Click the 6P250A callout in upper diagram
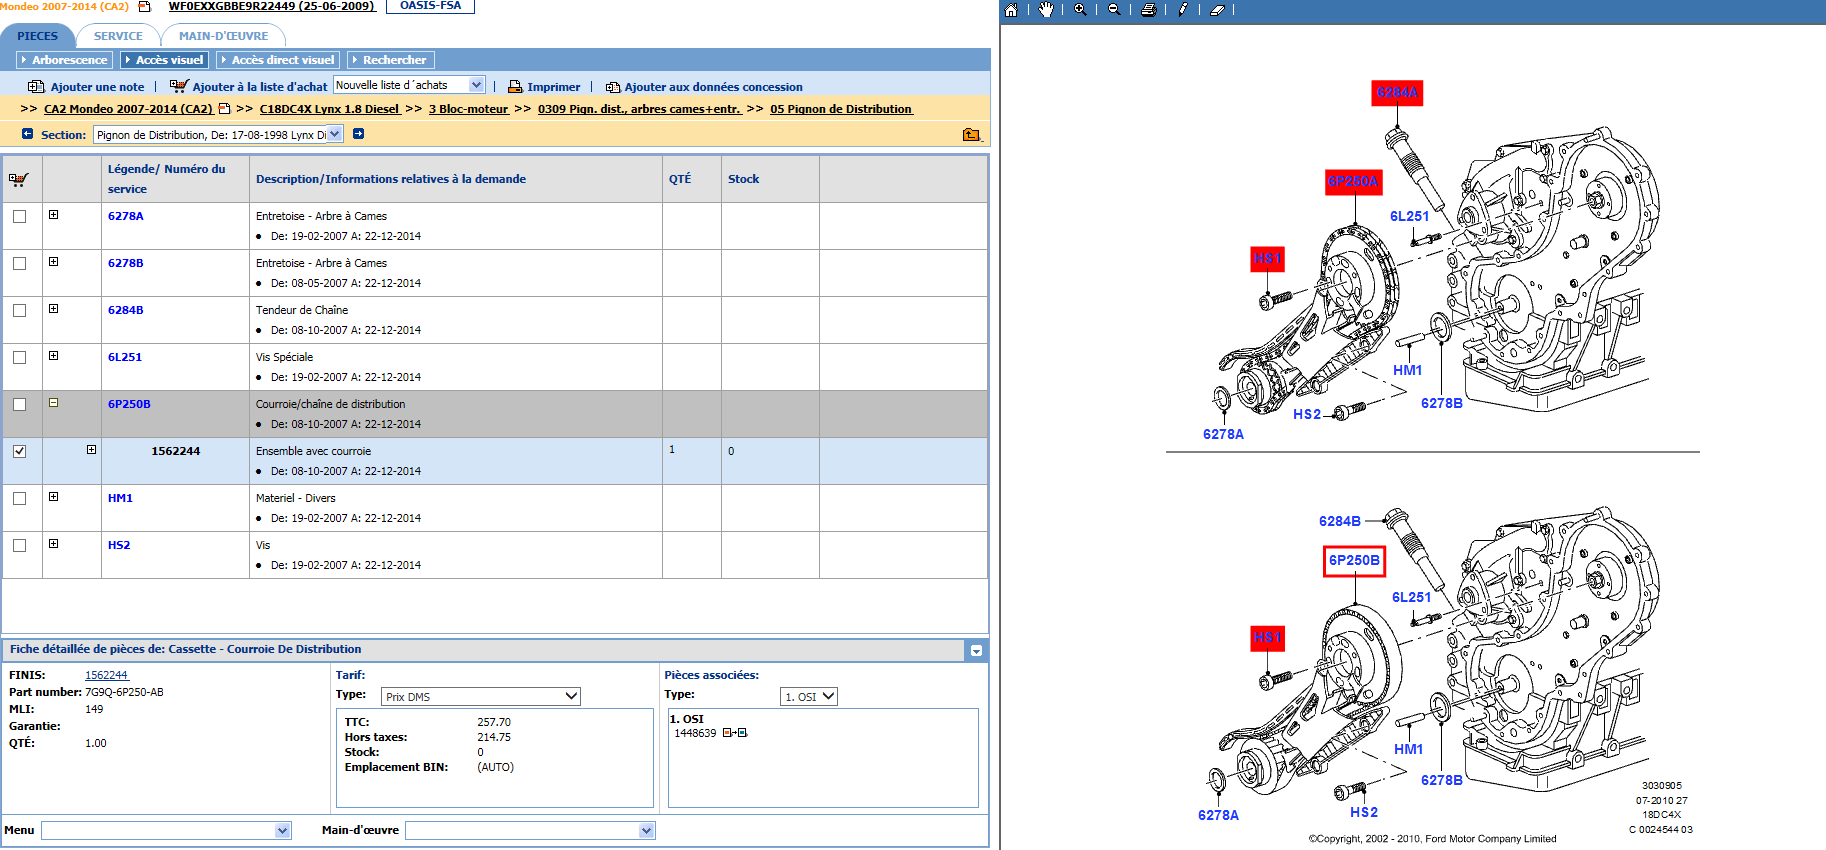The height and width of the screenshot is (850, 1826). [1354, 181]
